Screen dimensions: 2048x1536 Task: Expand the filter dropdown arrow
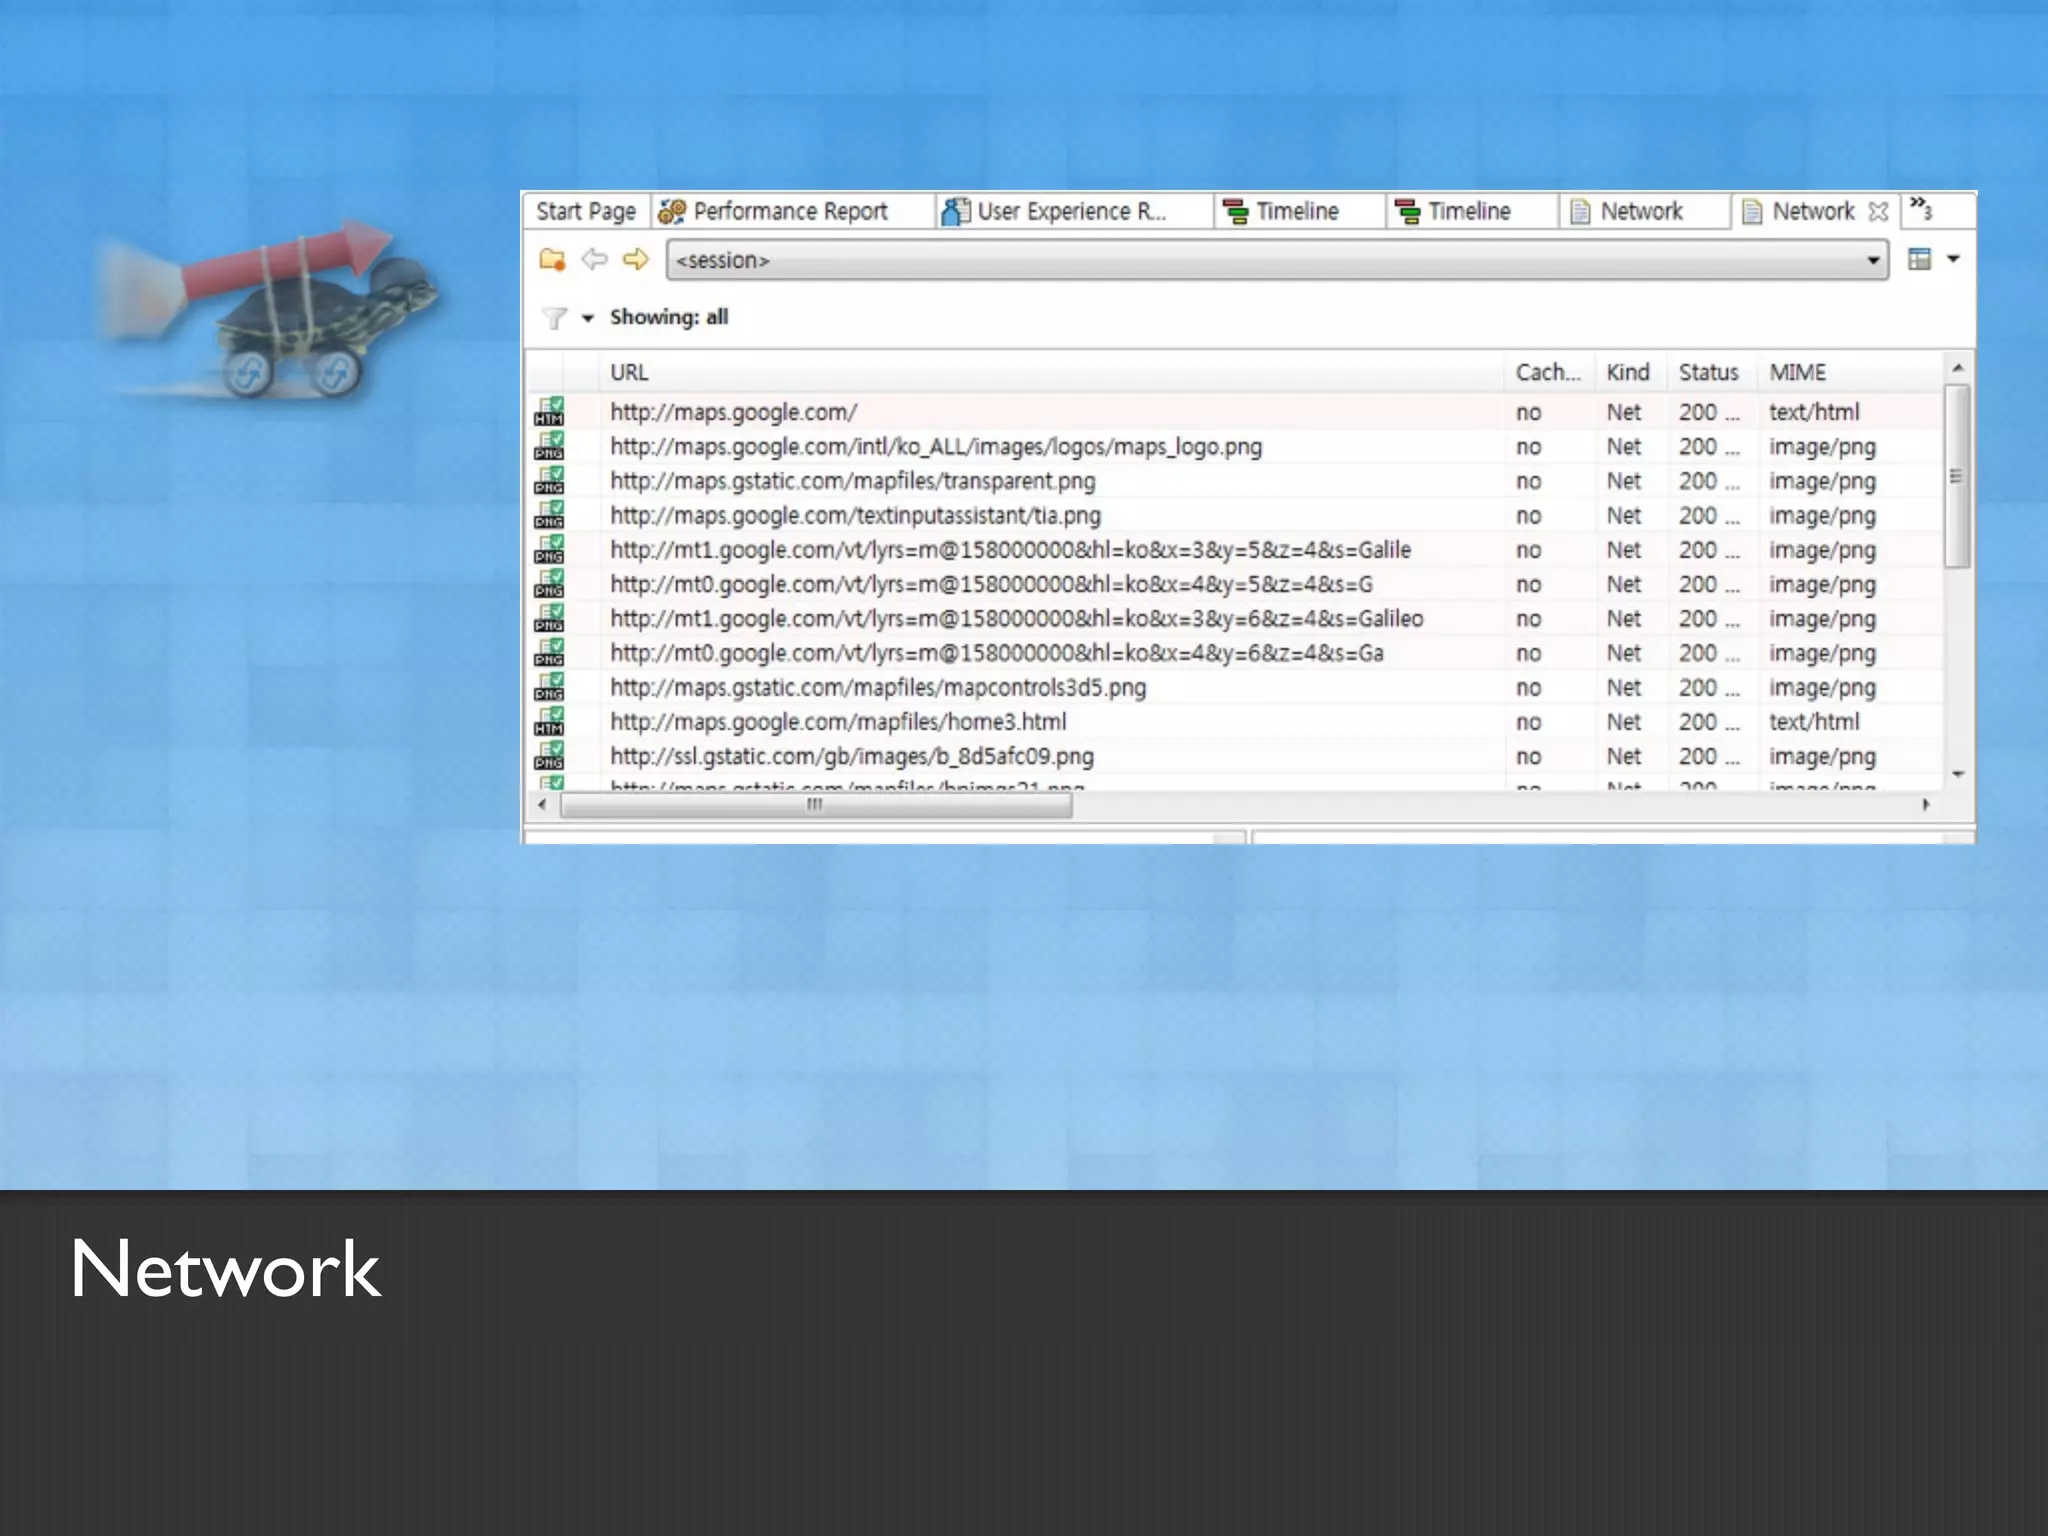[588, 318]
